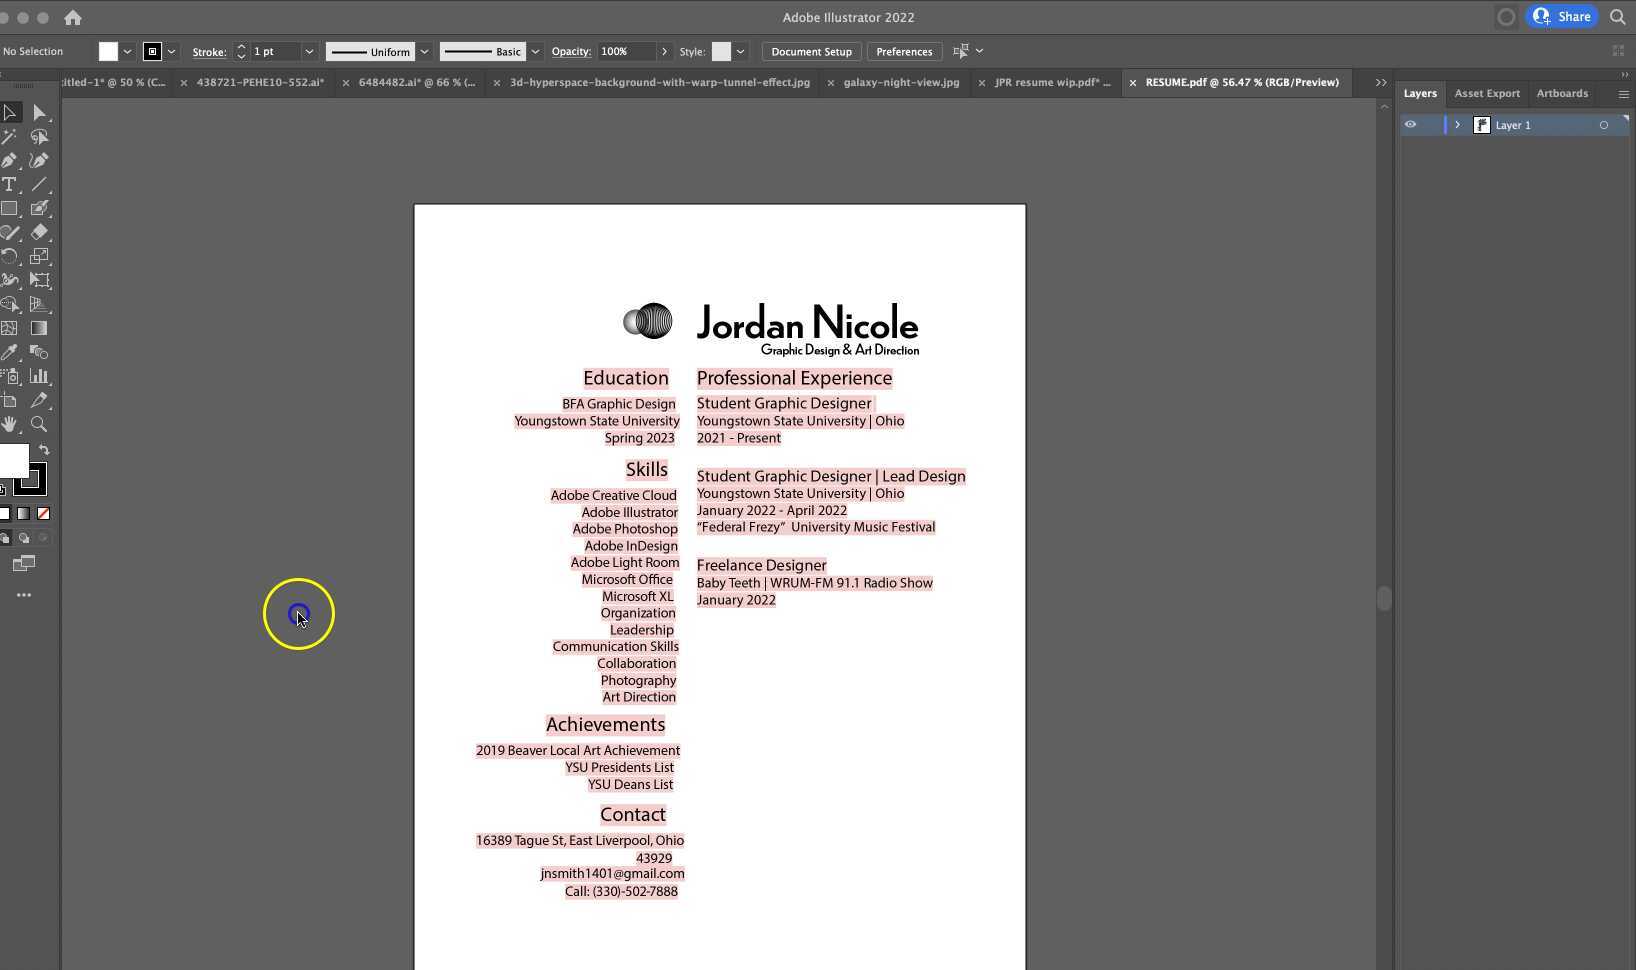Swap fill and stroke colors
The width and height of the screenshot is (1636, 970).
pos(44,450)
